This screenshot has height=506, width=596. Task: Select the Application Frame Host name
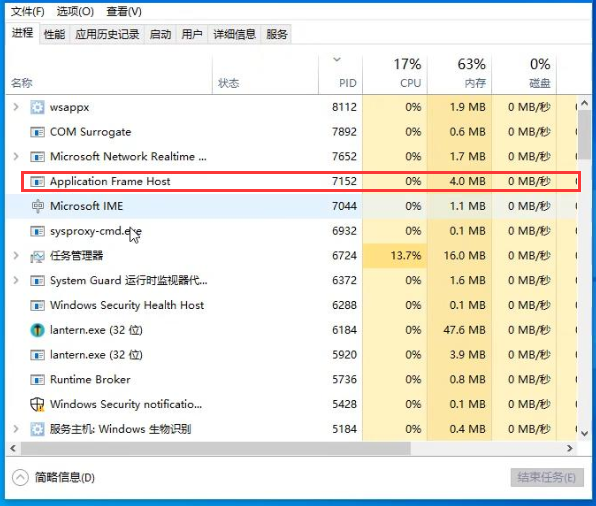click(x=110, y=181)
